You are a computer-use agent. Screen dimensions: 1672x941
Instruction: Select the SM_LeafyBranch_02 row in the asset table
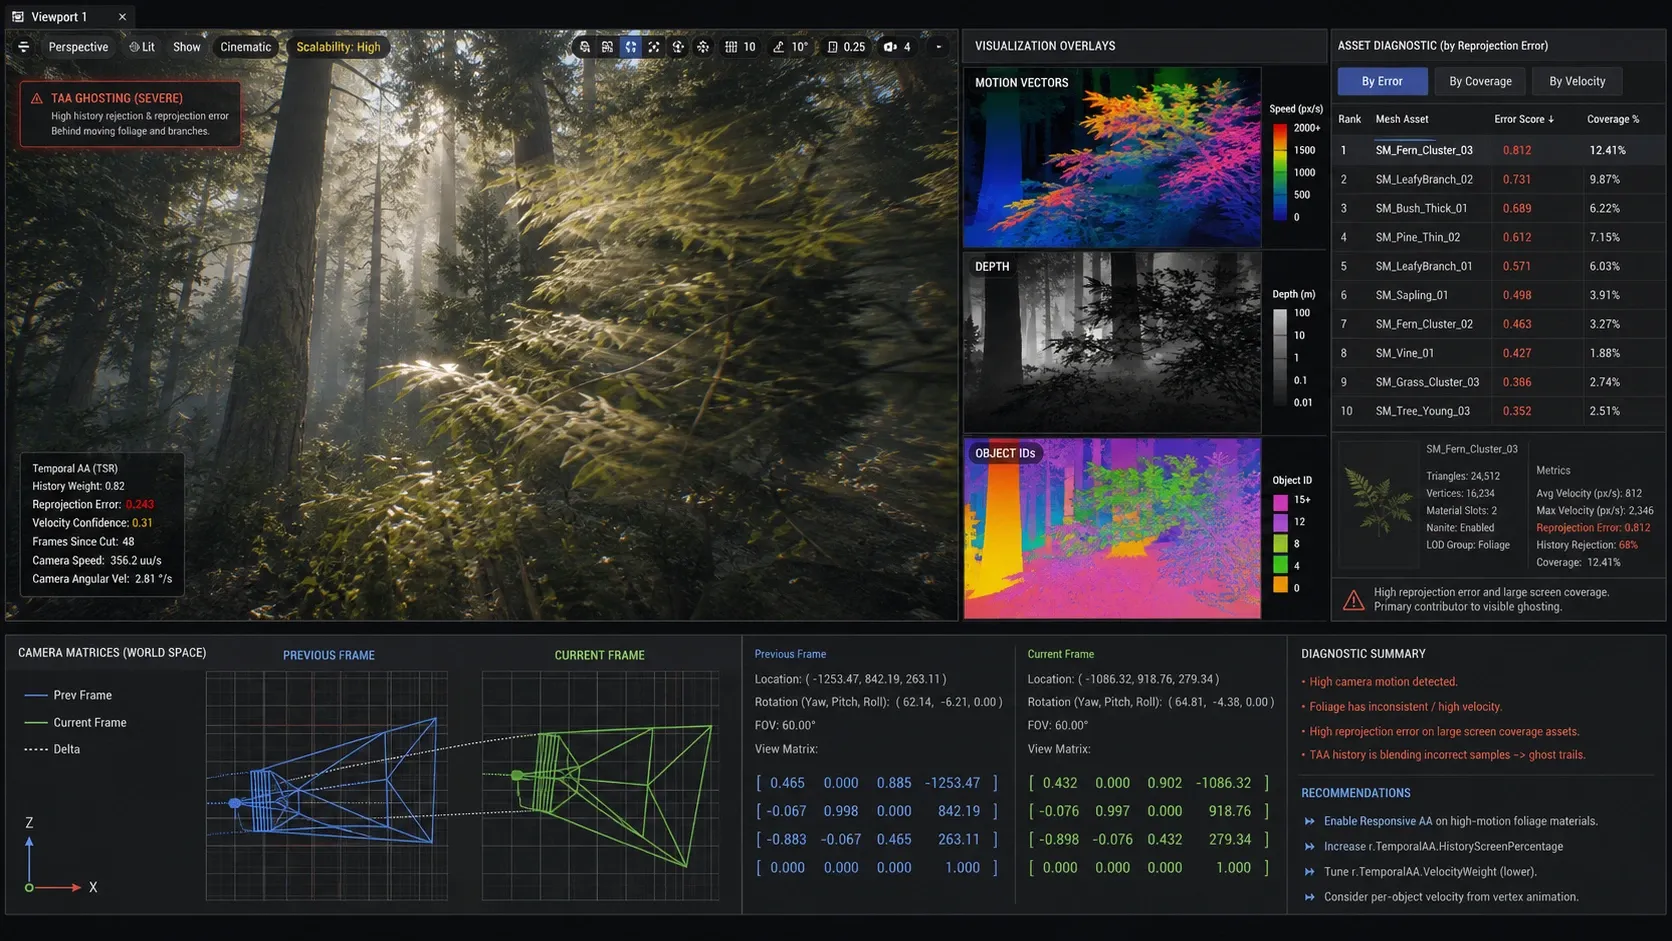(1498, 180)
